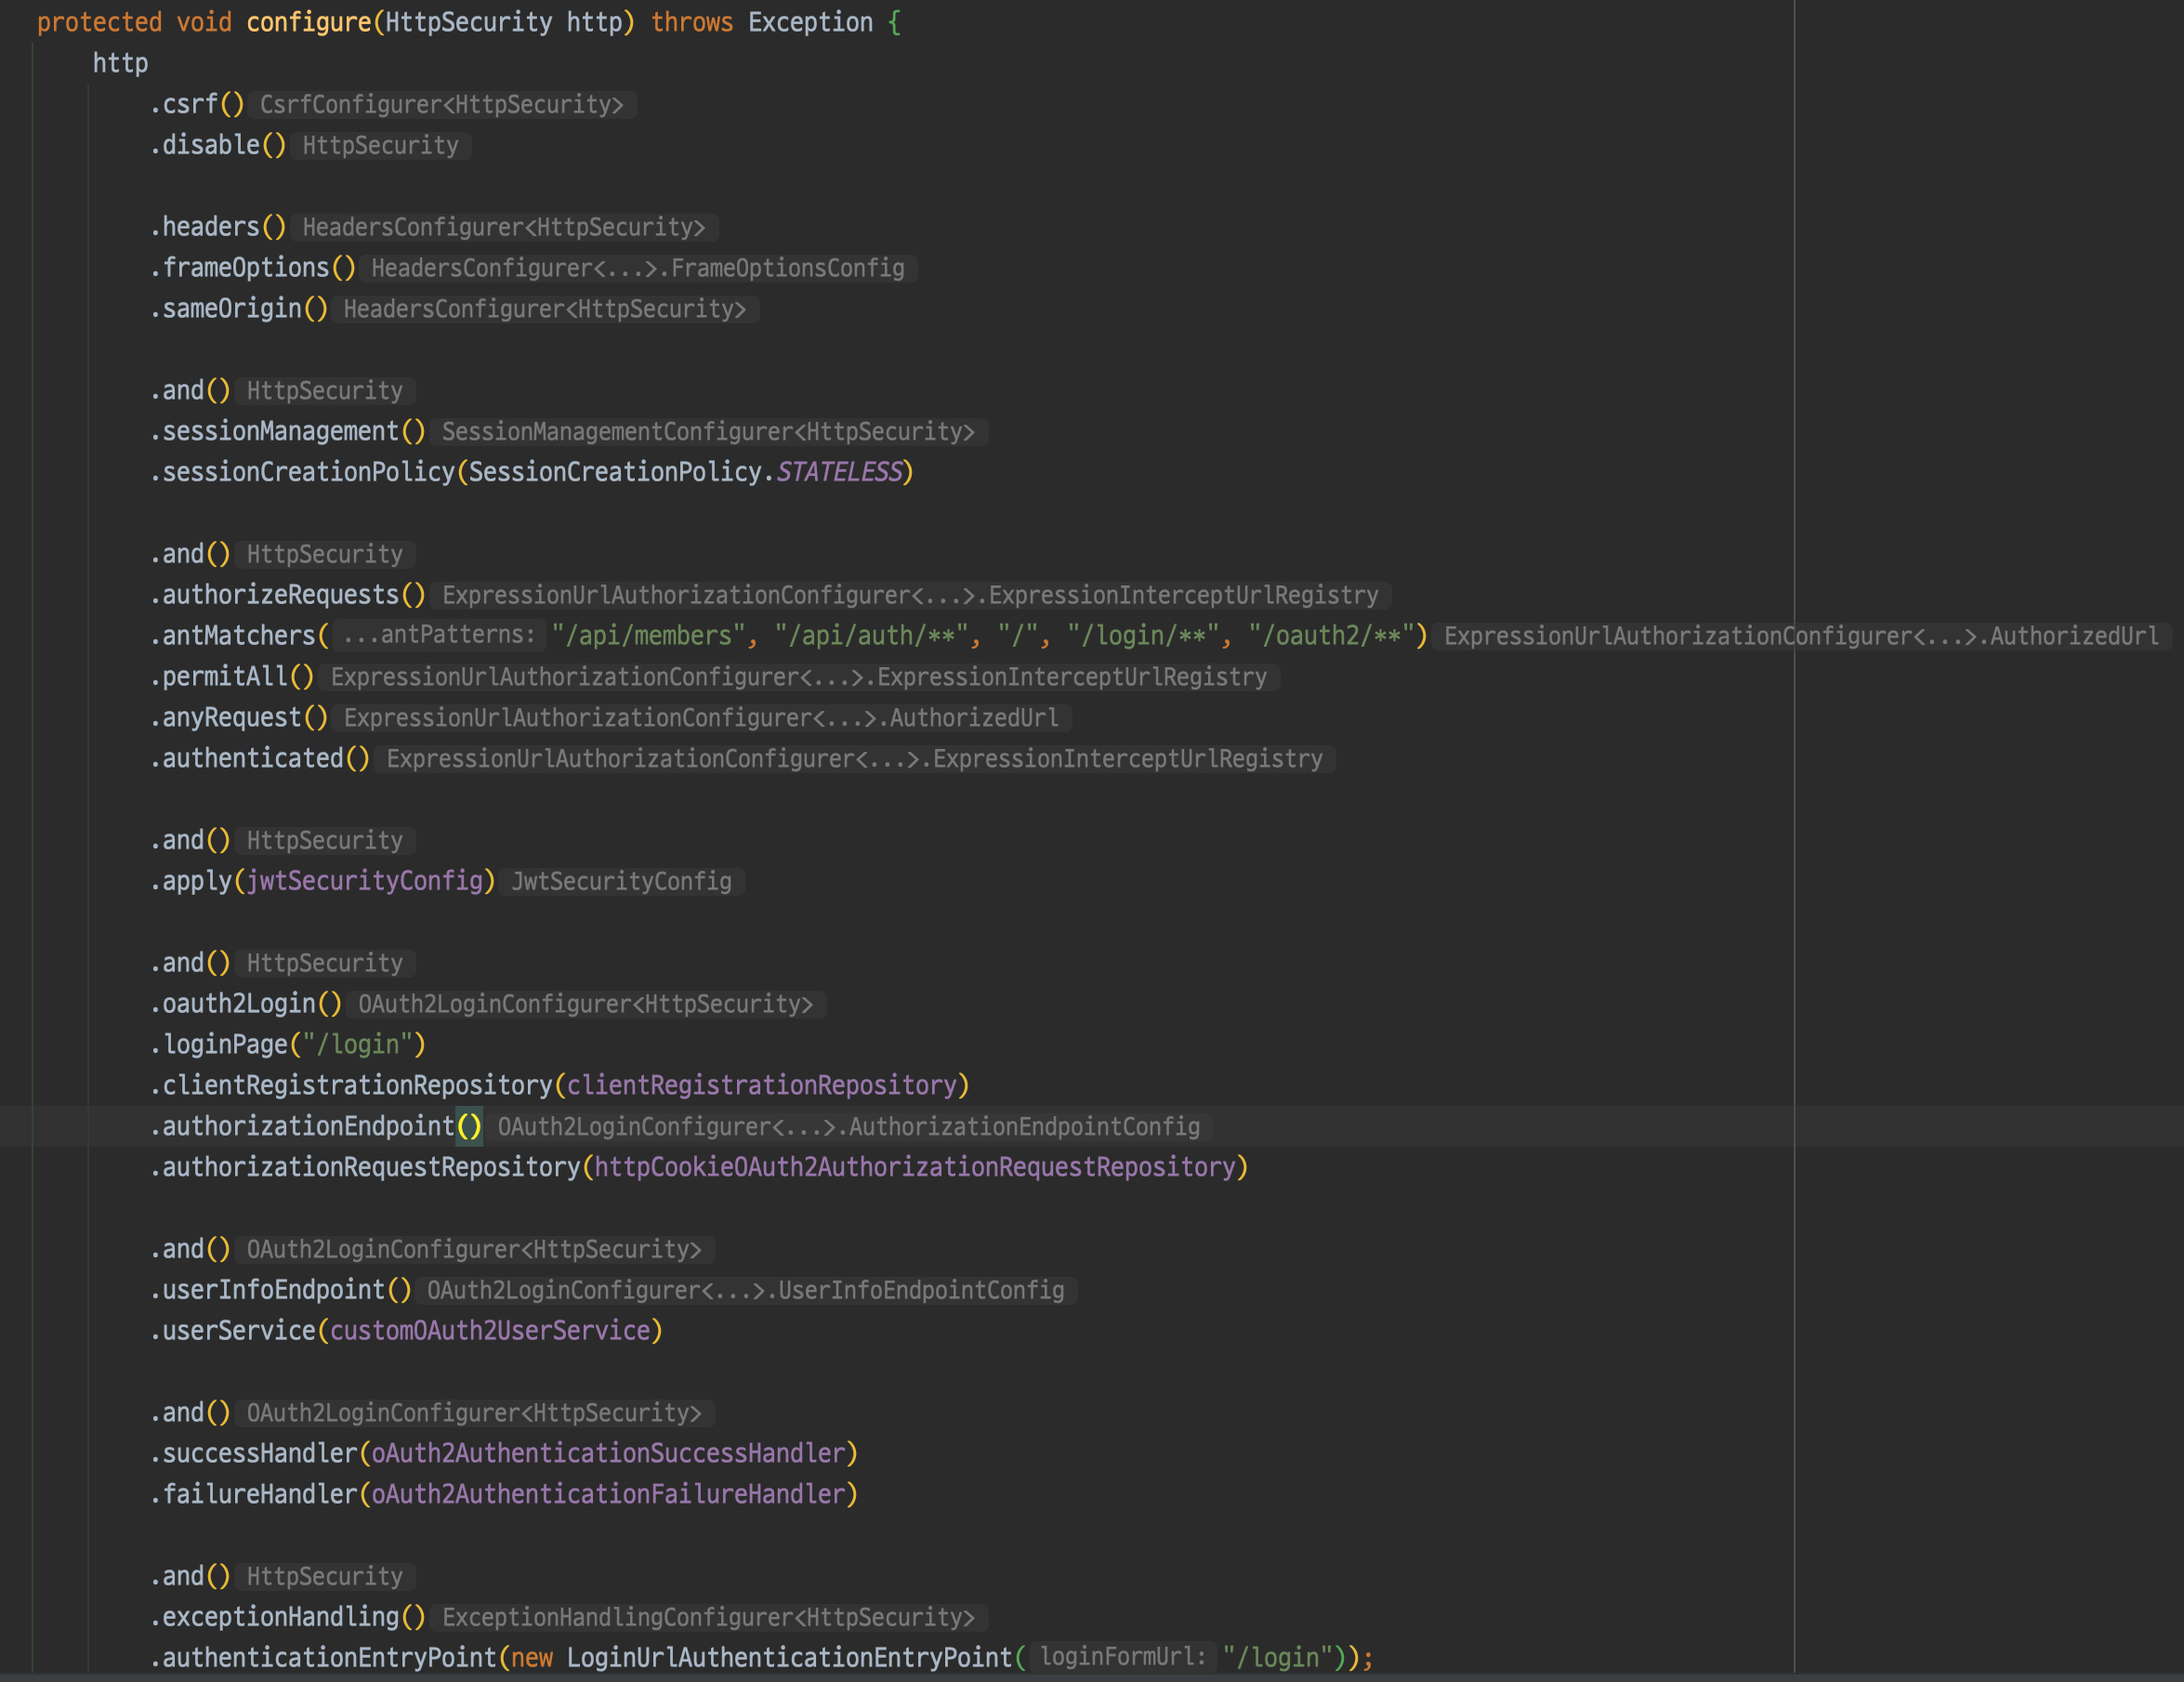Click the frameOptions() method call
Screen dimensions: 2184x1682
246,268
